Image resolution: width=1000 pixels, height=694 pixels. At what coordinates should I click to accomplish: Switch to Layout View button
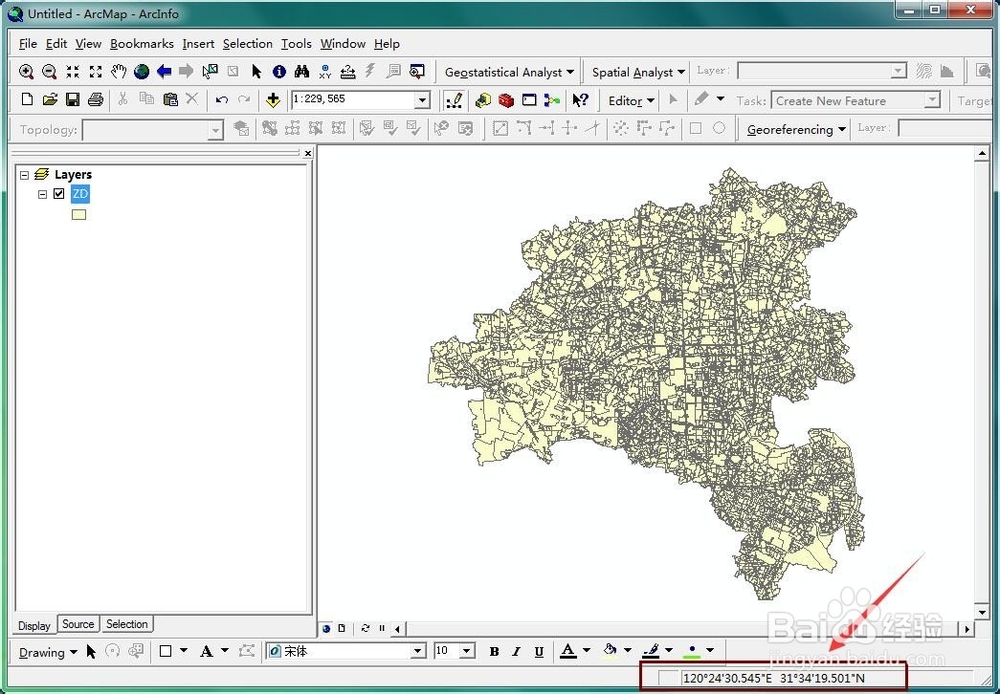pos(341,628)
